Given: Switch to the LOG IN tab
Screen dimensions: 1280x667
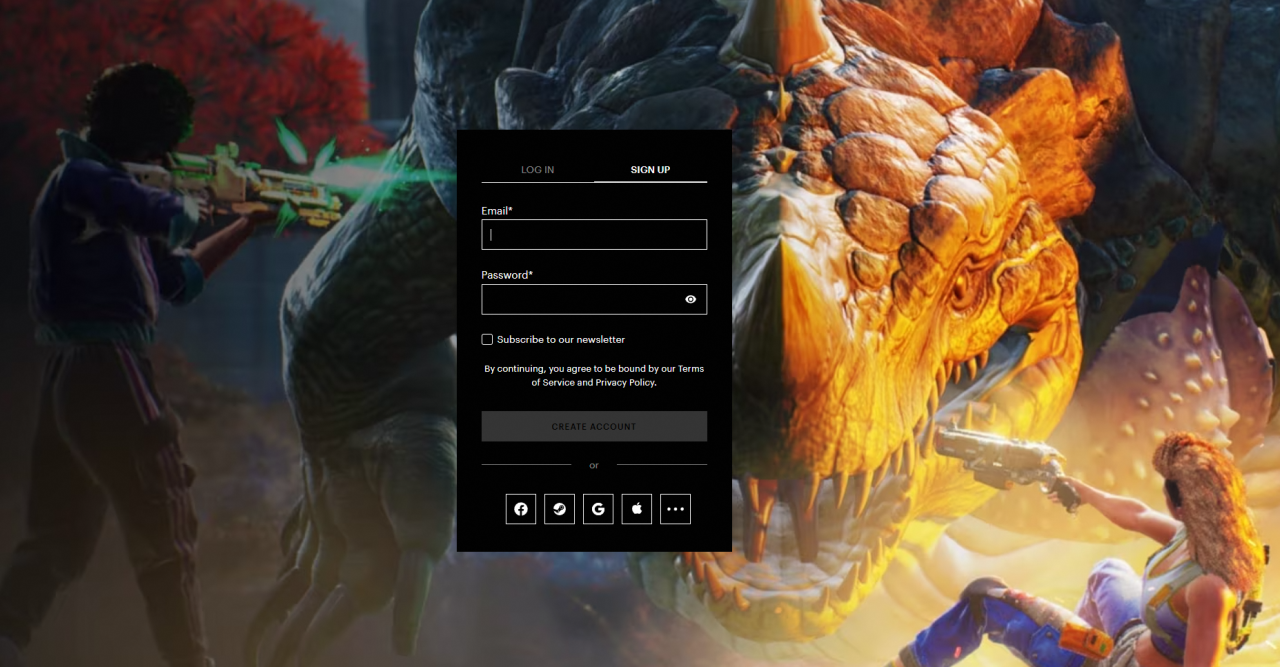Looking at the screenshot, I should (537, 170).
